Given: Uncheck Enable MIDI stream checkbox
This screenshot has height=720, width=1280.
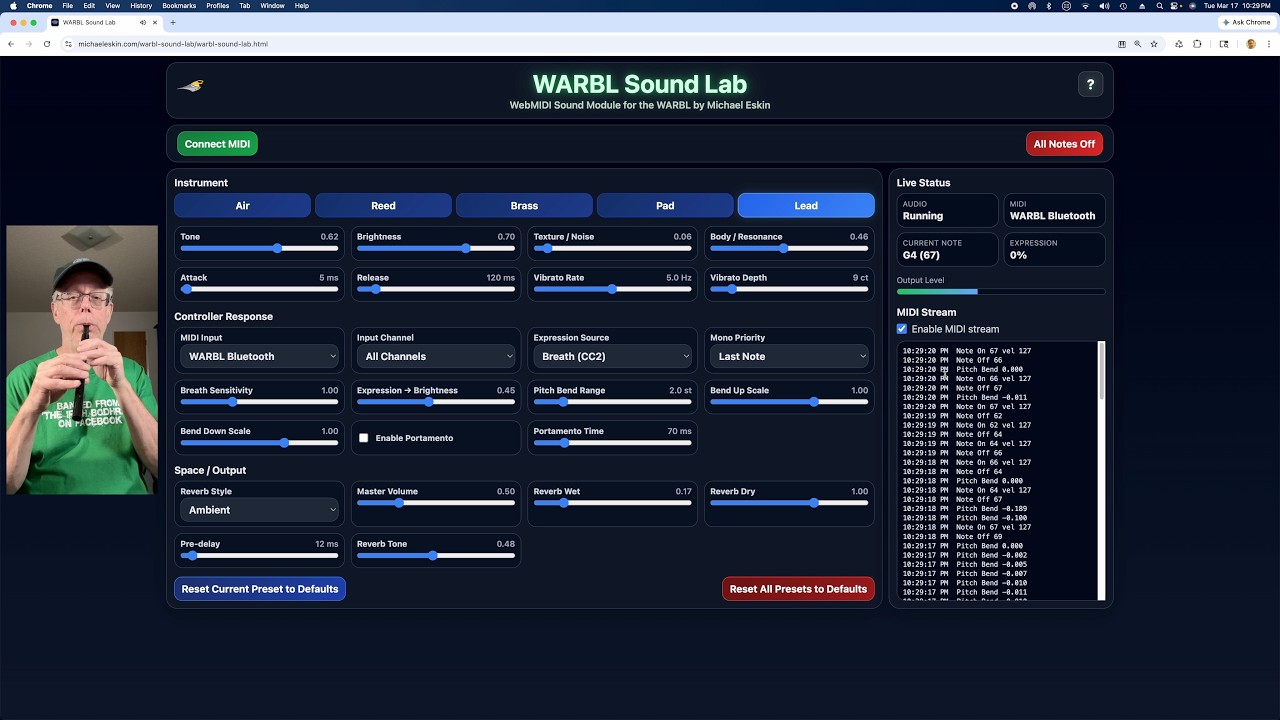Looking at the screenshot, I should click(x=902, y=329).
